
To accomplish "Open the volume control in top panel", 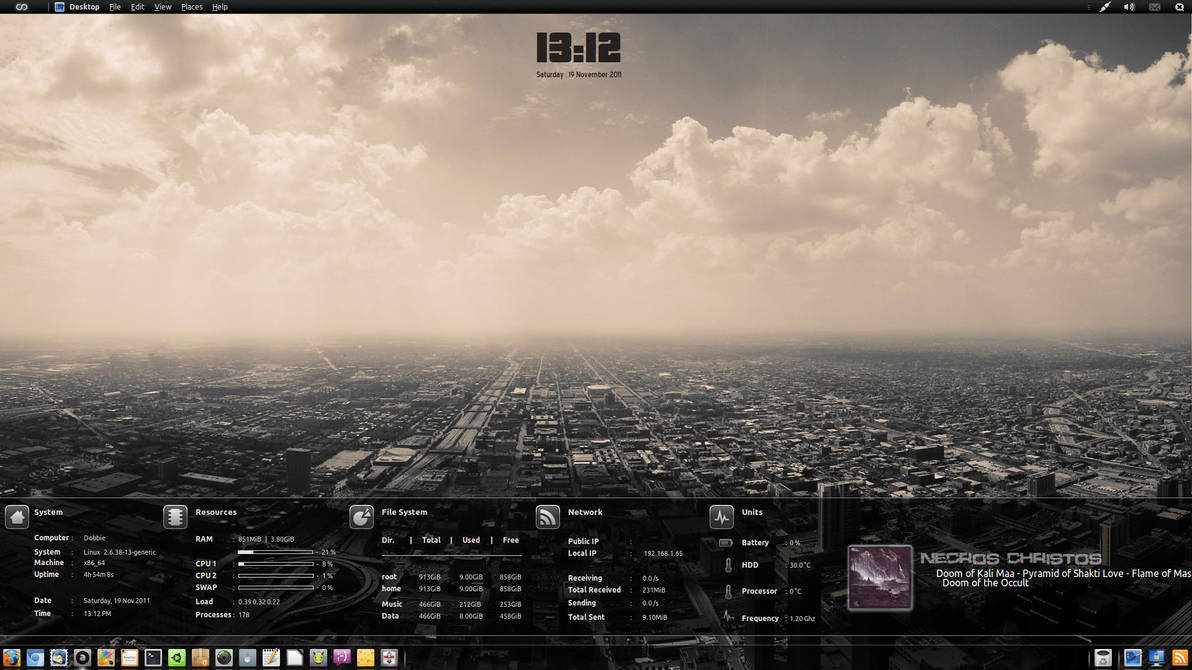I will click(1129, 7).
